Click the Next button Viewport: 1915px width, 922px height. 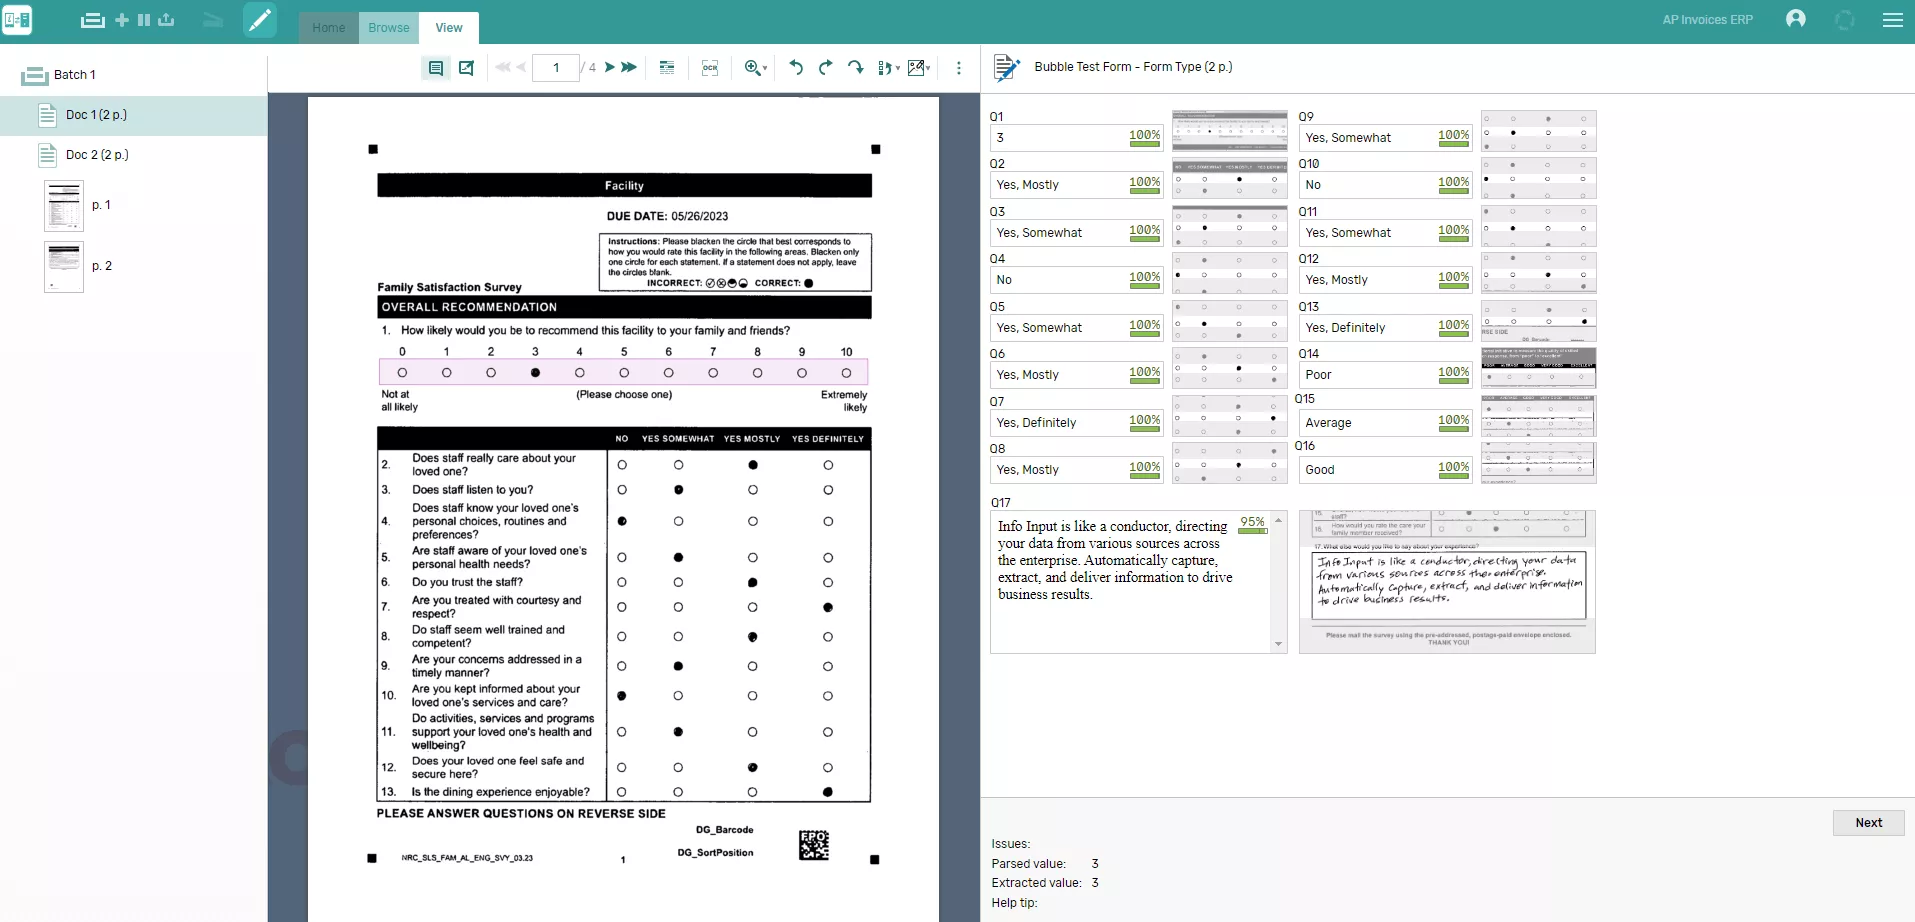(x=1868, y=823)
